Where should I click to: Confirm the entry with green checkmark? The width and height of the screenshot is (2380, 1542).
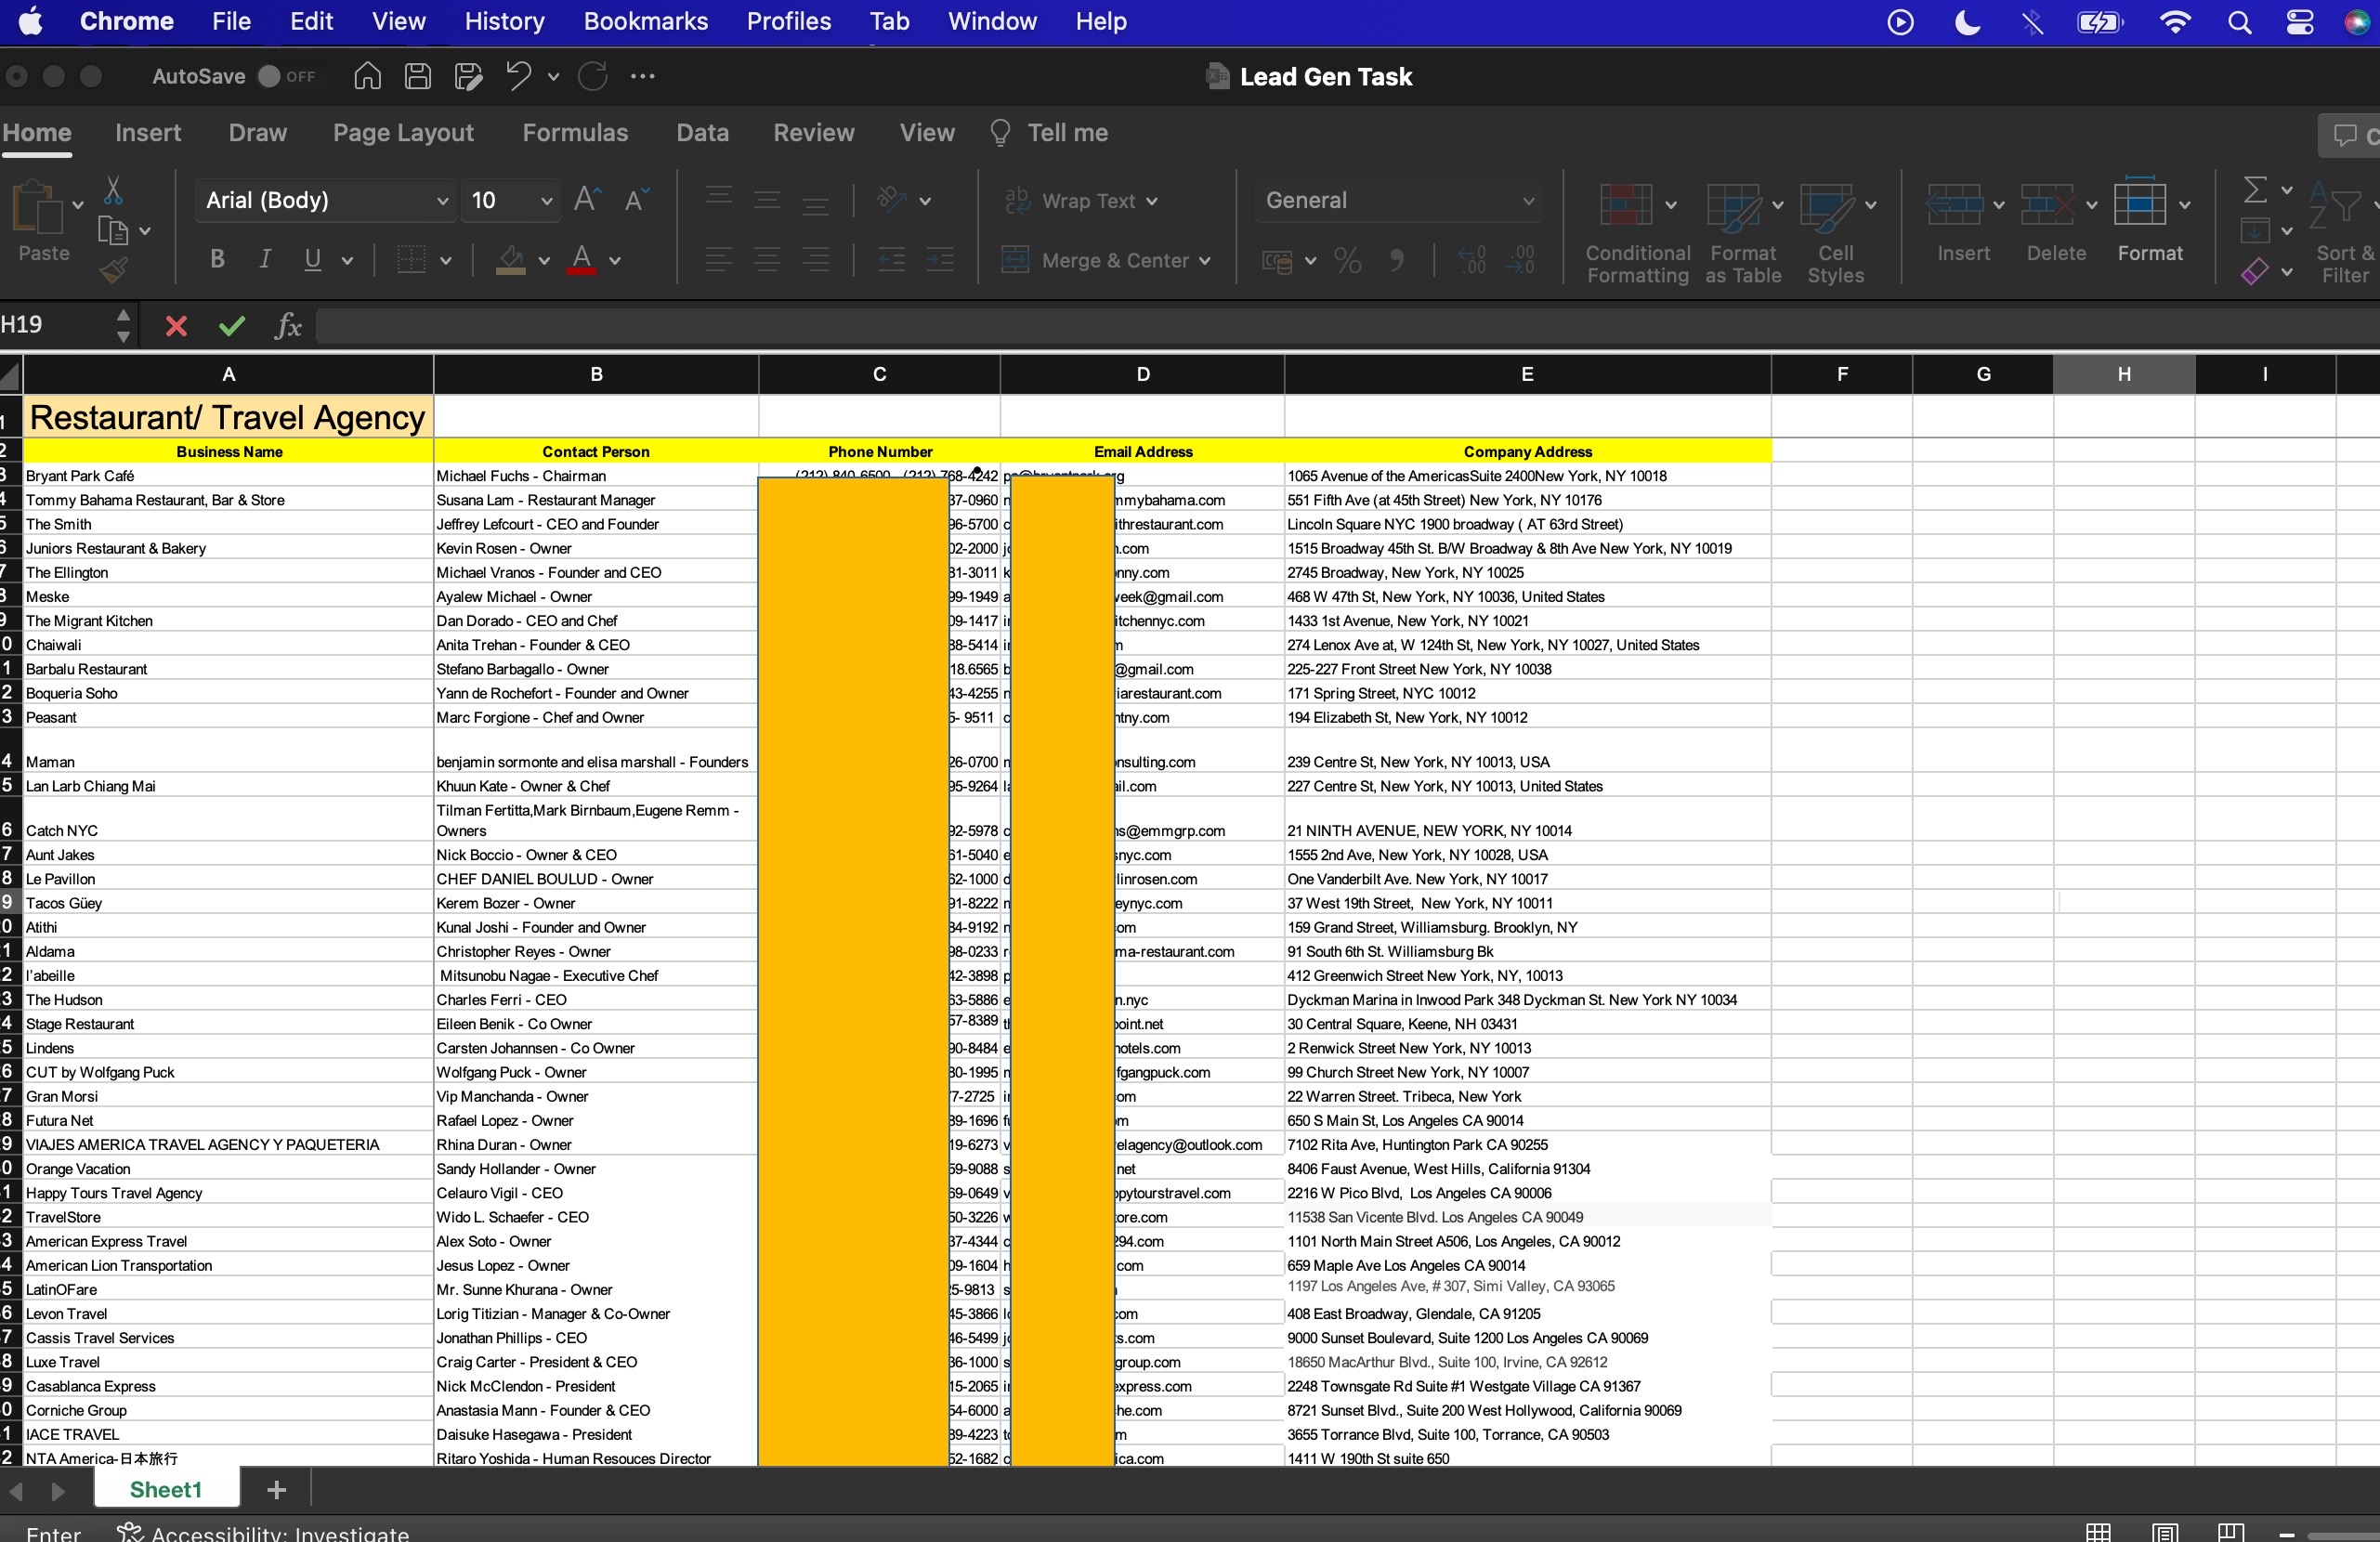(x=232, y=326)
